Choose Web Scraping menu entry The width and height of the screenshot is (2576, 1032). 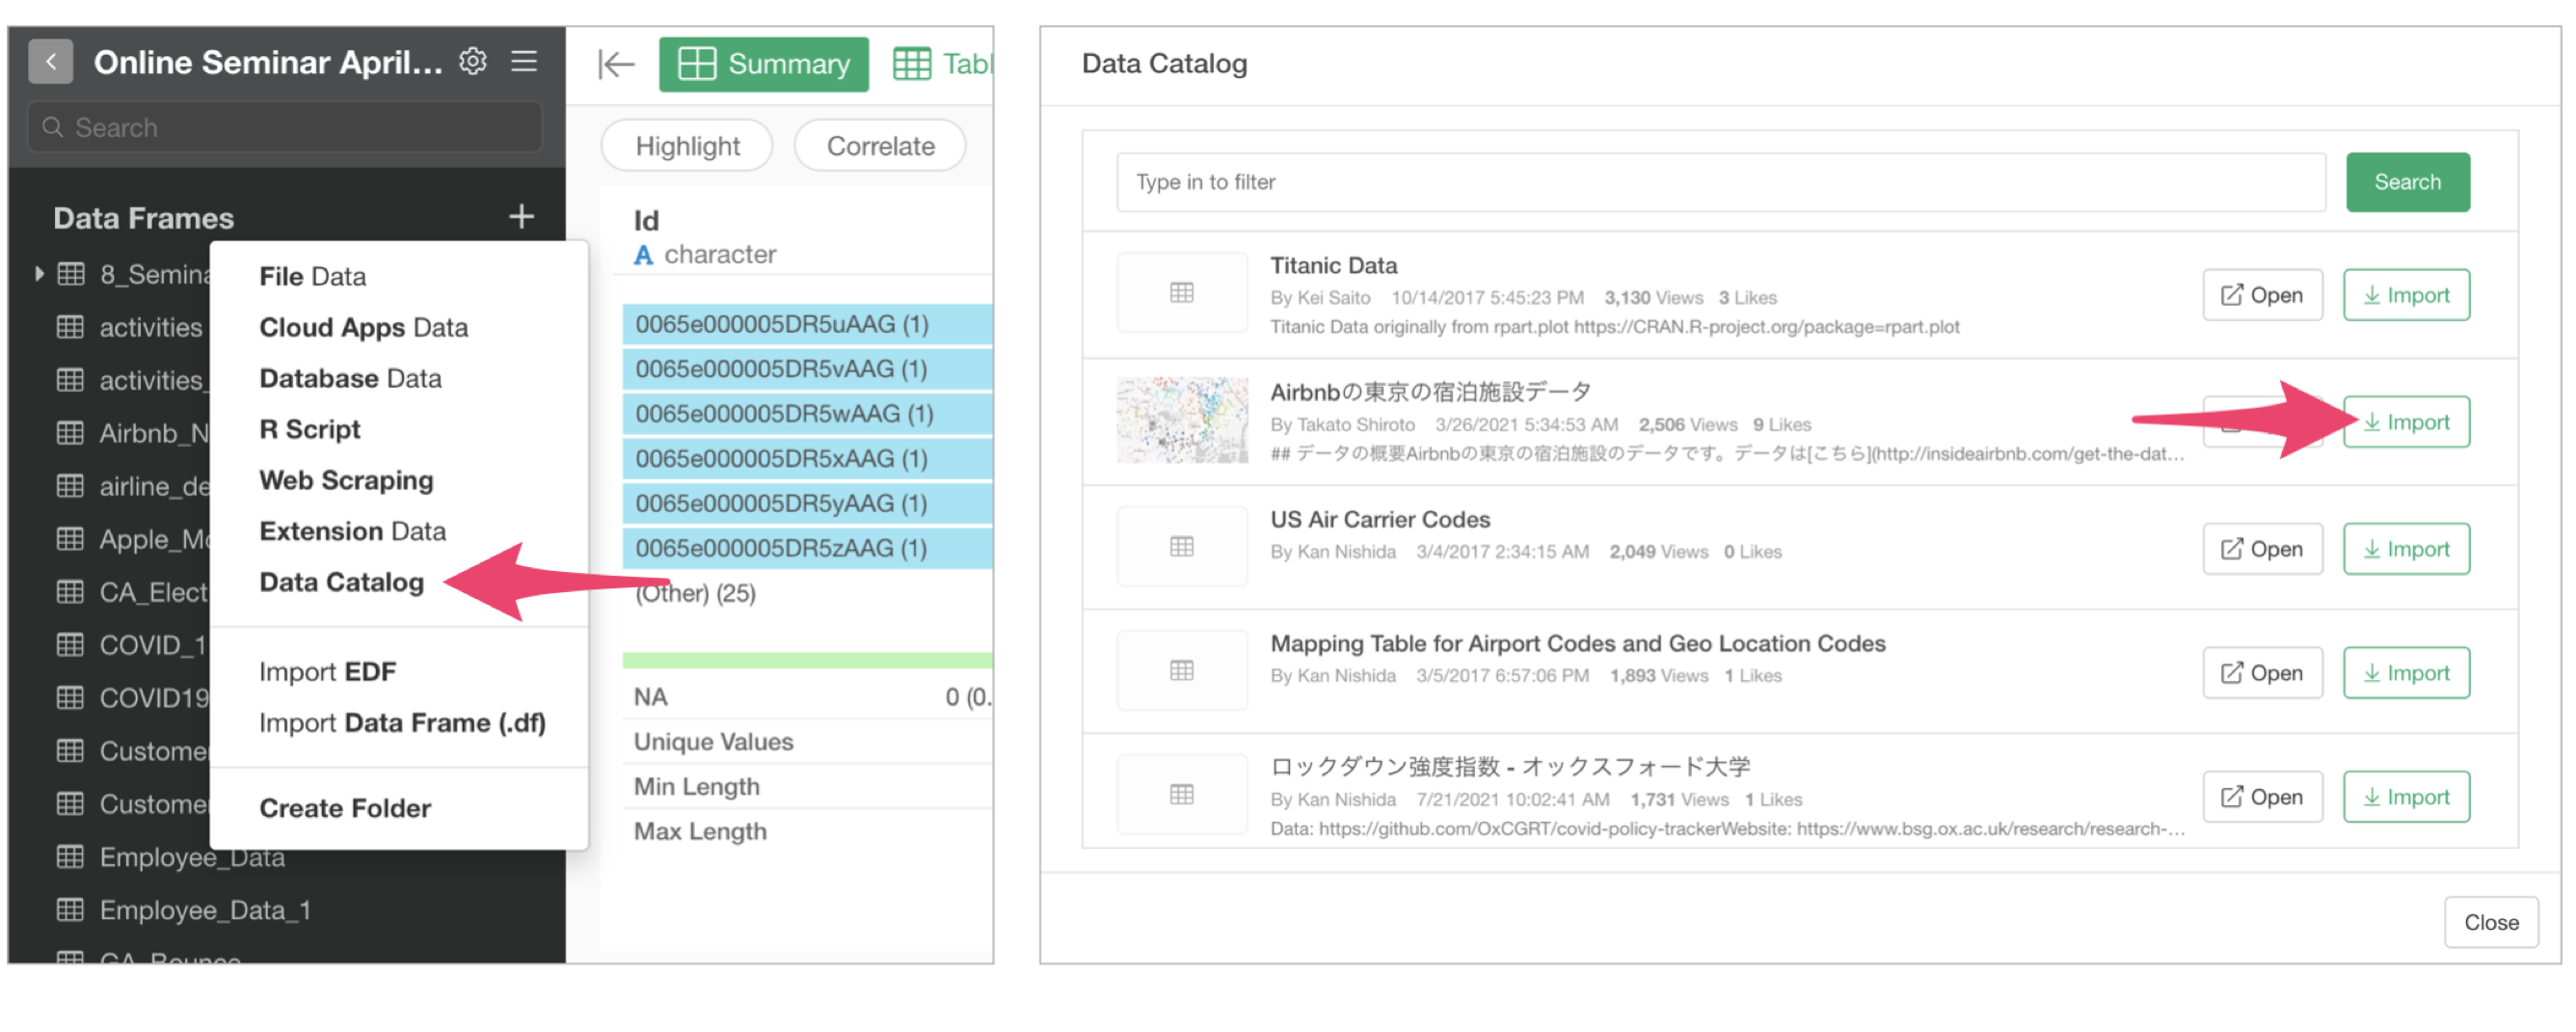coord(346,480)
